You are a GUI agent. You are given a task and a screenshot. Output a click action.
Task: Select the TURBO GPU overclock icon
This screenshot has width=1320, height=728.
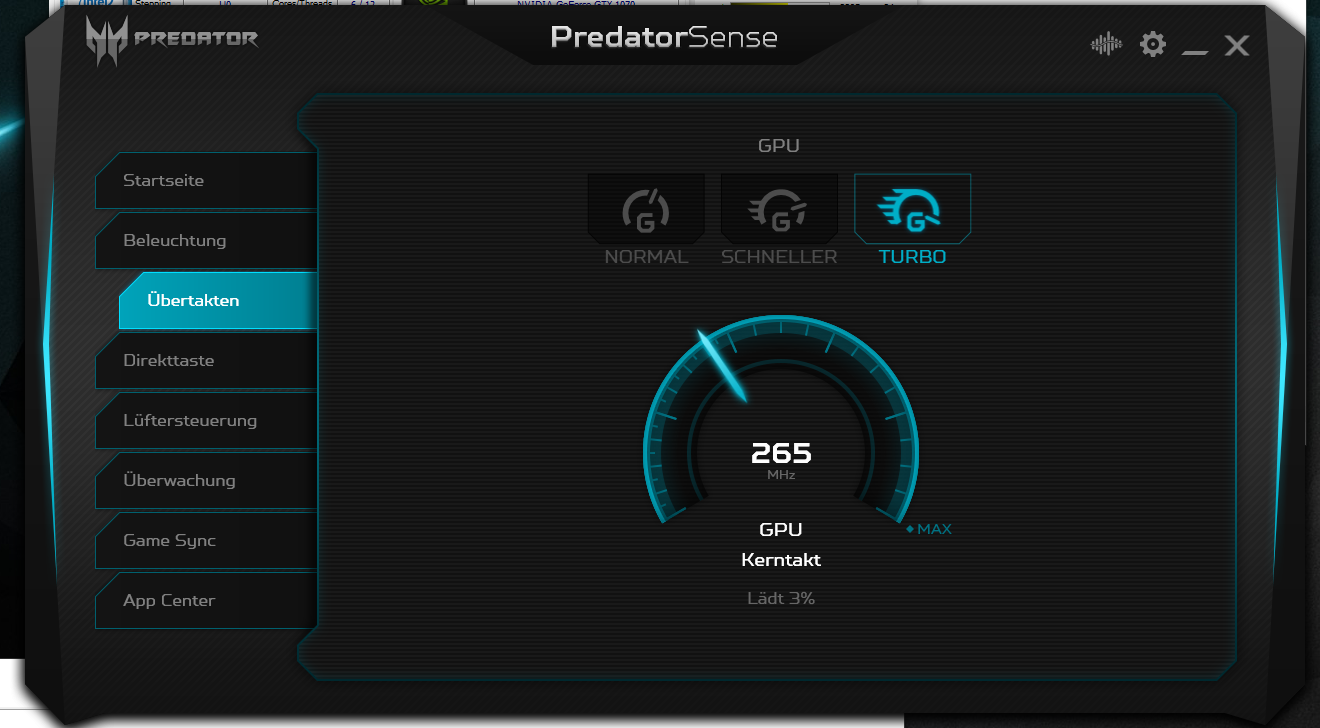pos(912,209)
